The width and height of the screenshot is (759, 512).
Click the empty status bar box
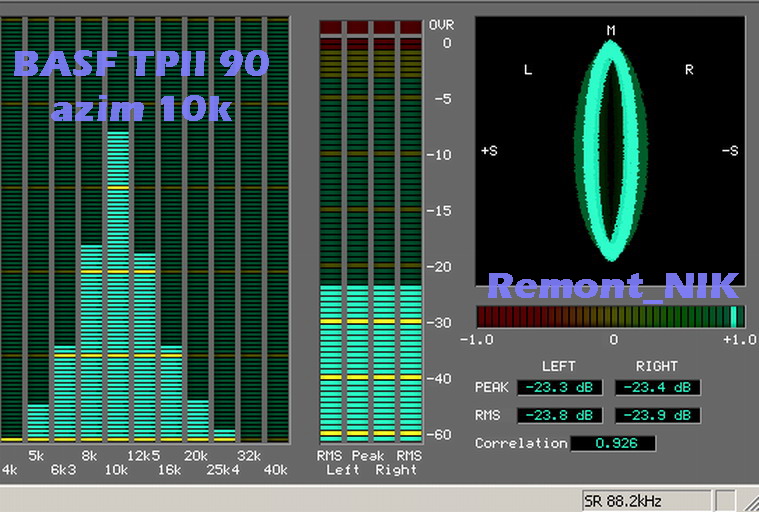725,500
